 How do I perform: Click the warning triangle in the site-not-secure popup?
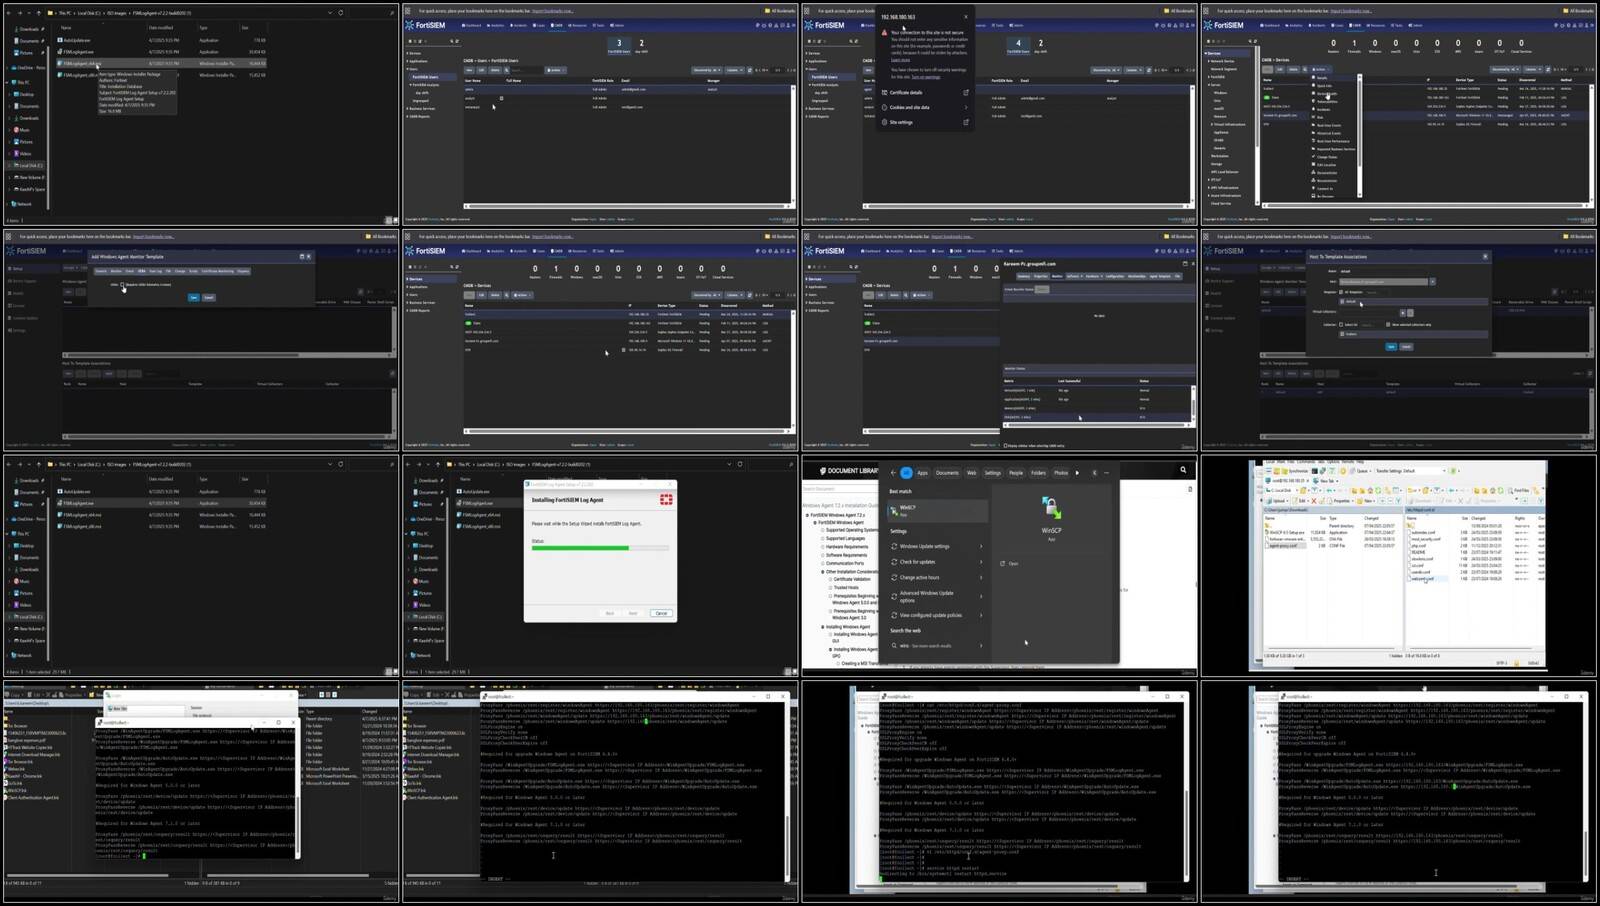[884, 32]
